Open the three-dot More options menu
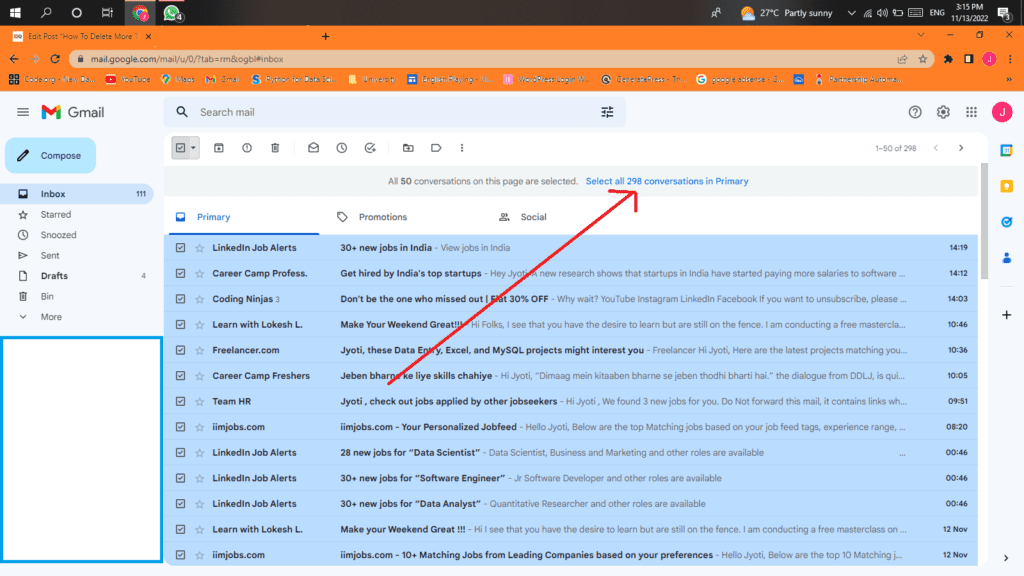1024x576 pixels. coord(462,148)
